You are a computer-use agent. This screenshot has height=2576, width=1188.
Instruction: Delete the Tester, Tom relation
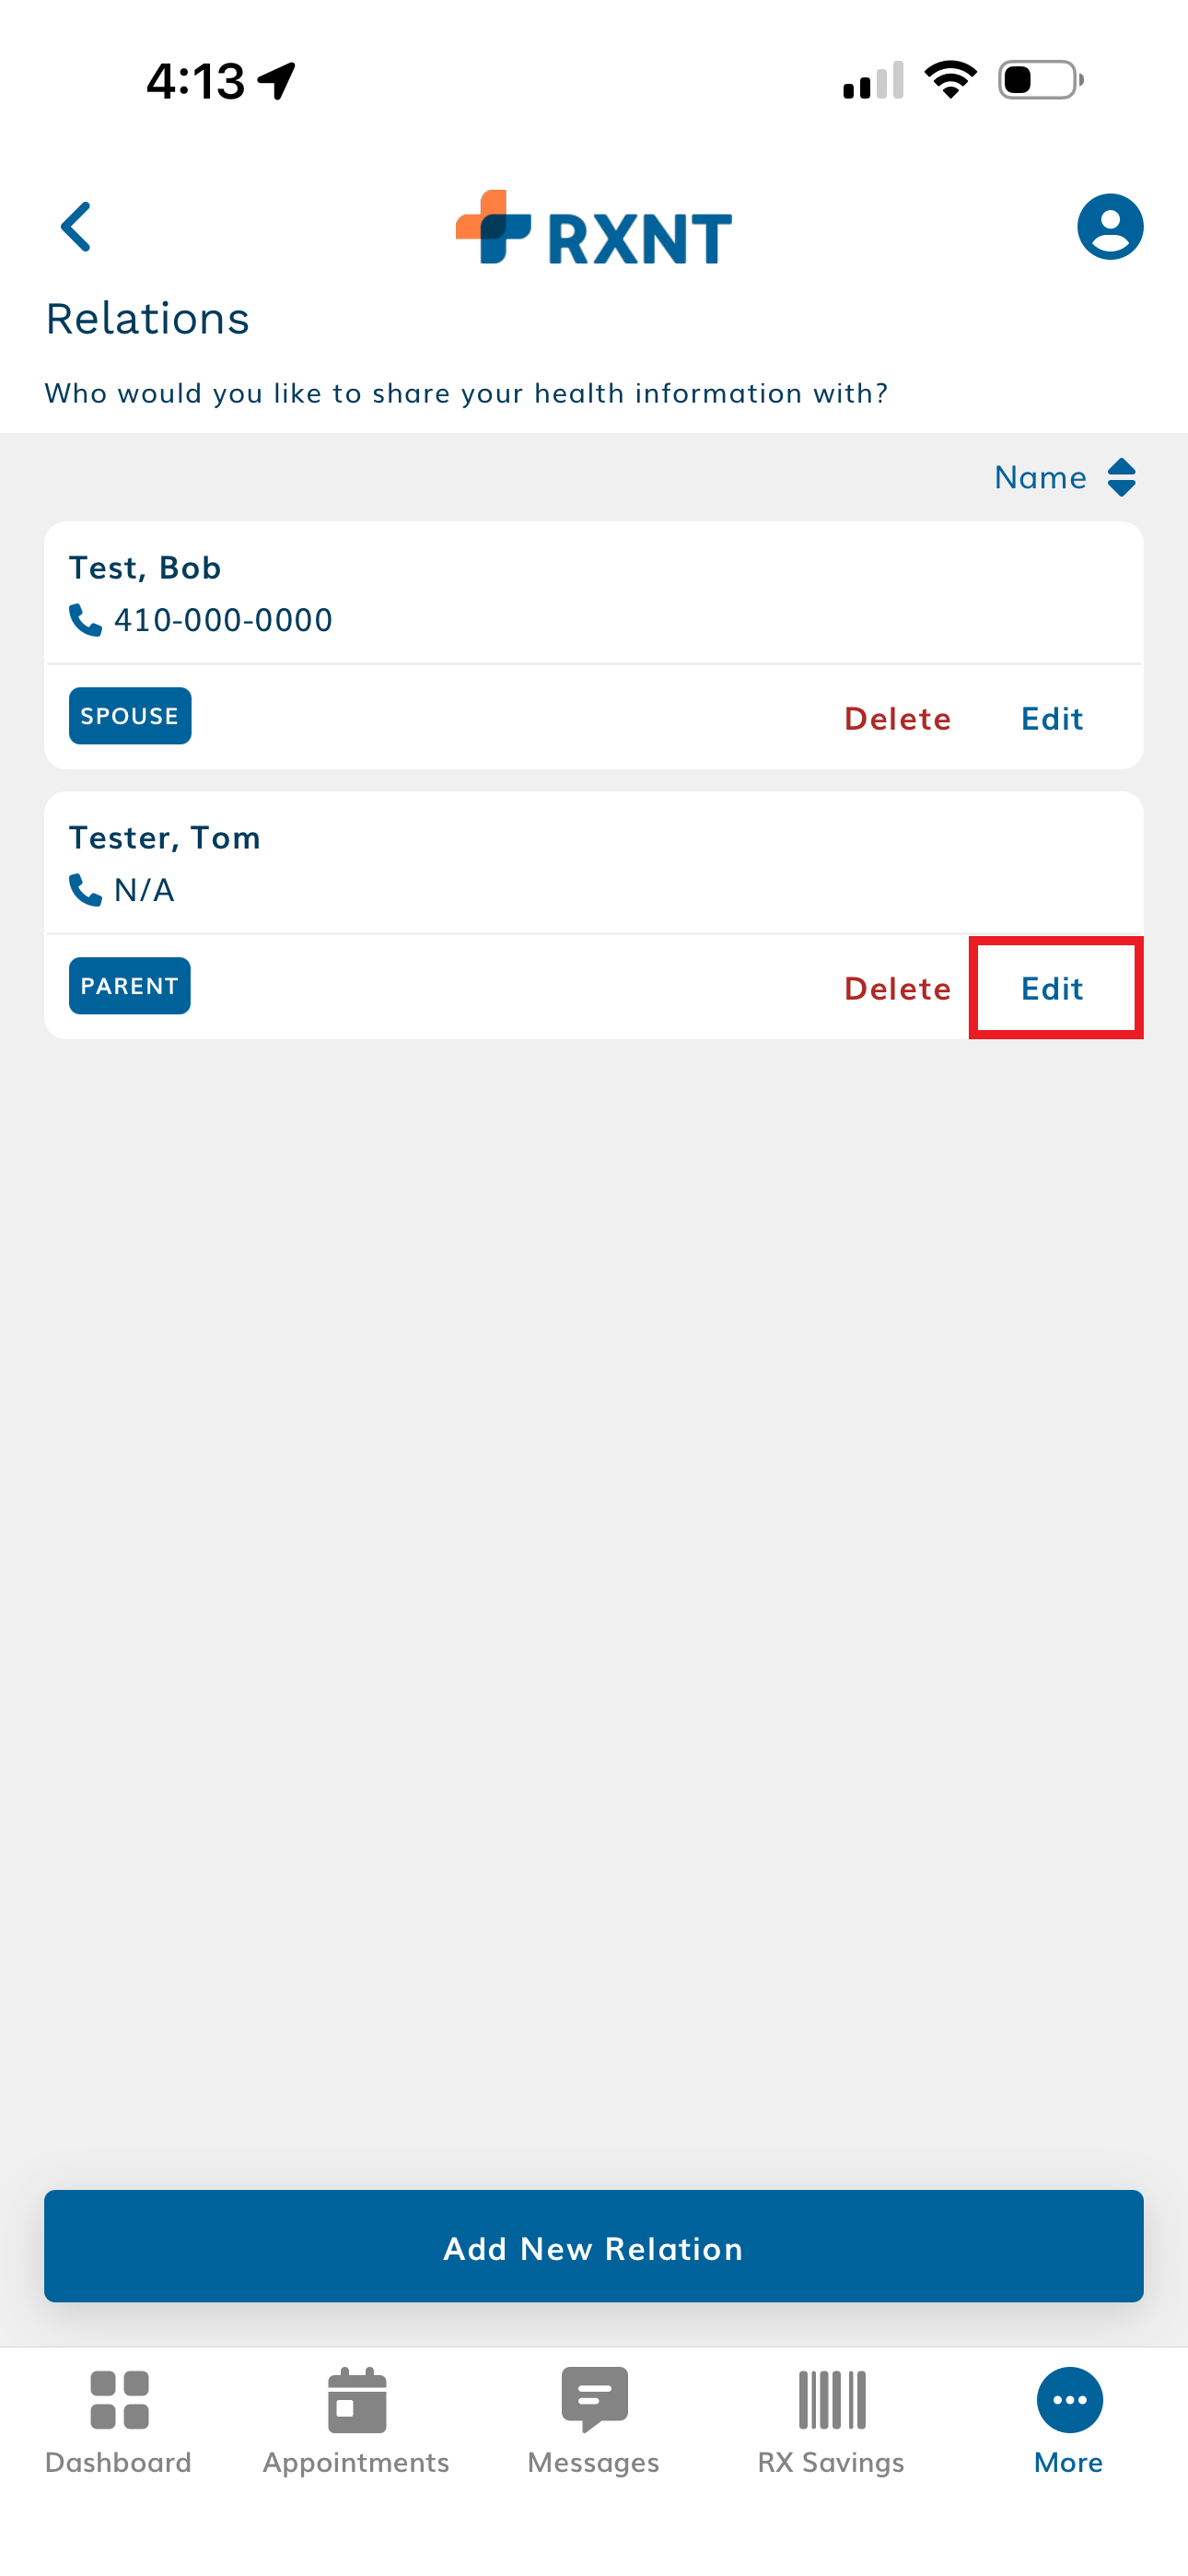[897, 988]
